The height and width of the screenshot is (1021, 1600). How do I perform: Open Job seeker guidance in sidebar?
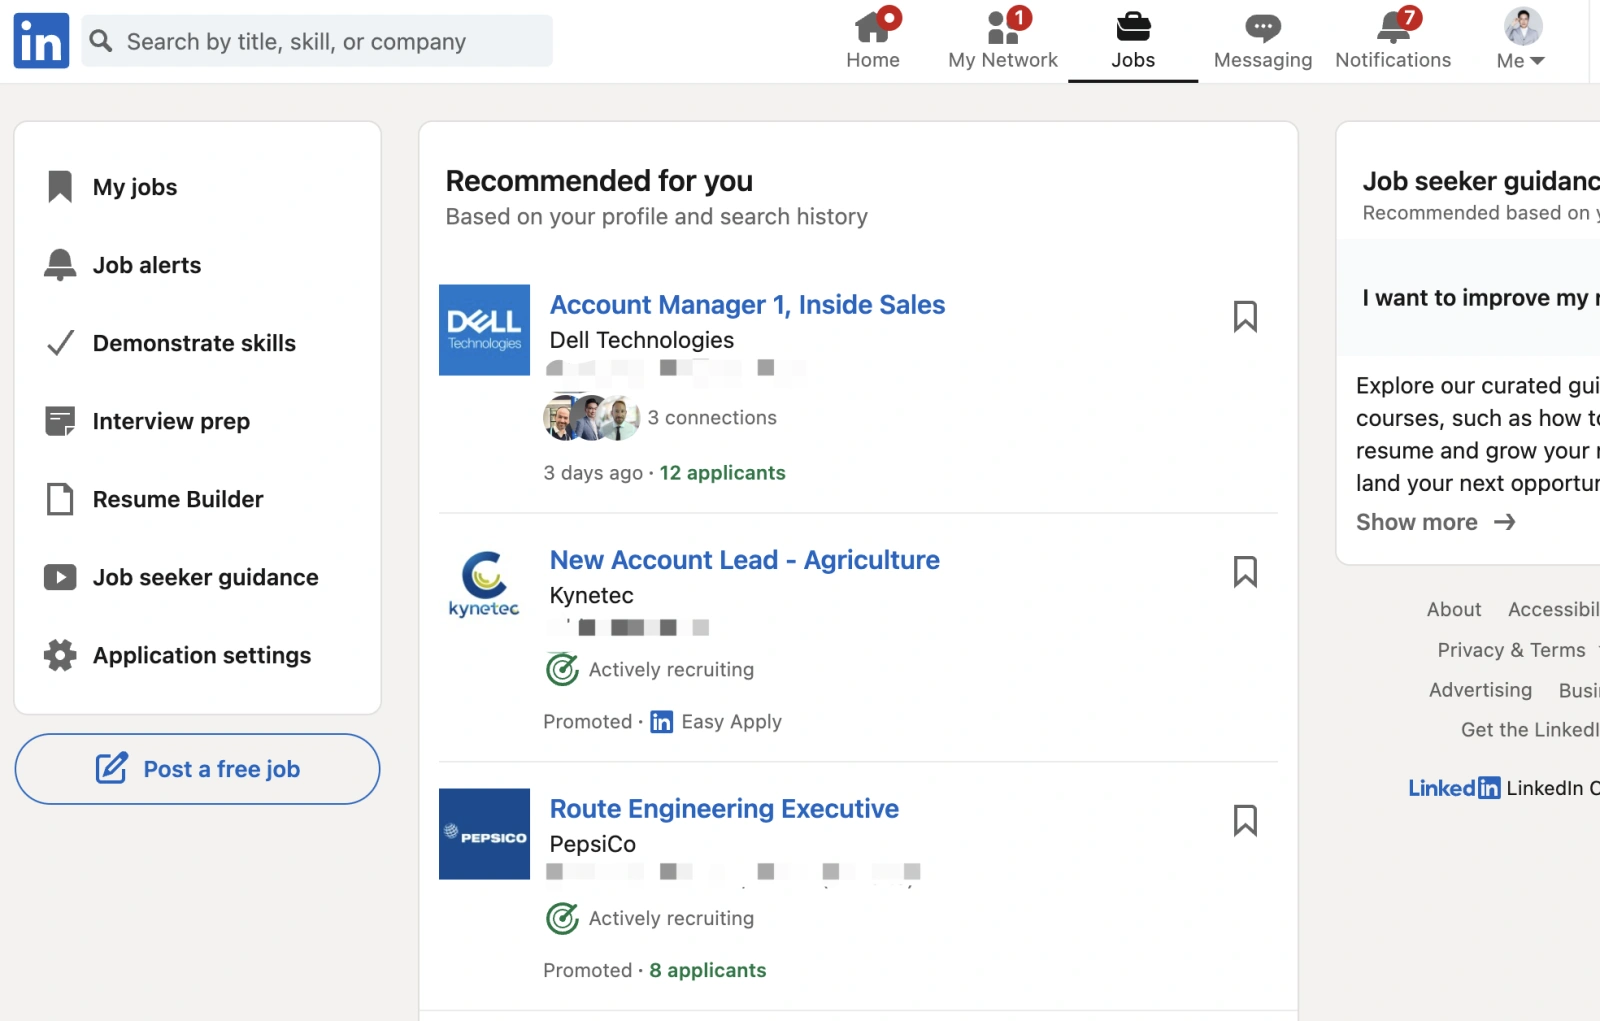click(205, 577)
